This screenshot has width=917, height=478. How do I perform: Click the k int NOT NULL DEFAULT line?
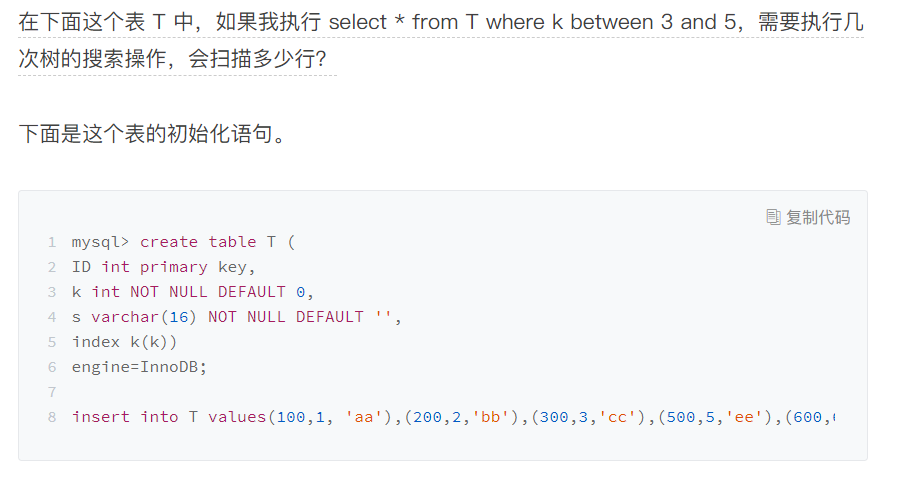193,292
